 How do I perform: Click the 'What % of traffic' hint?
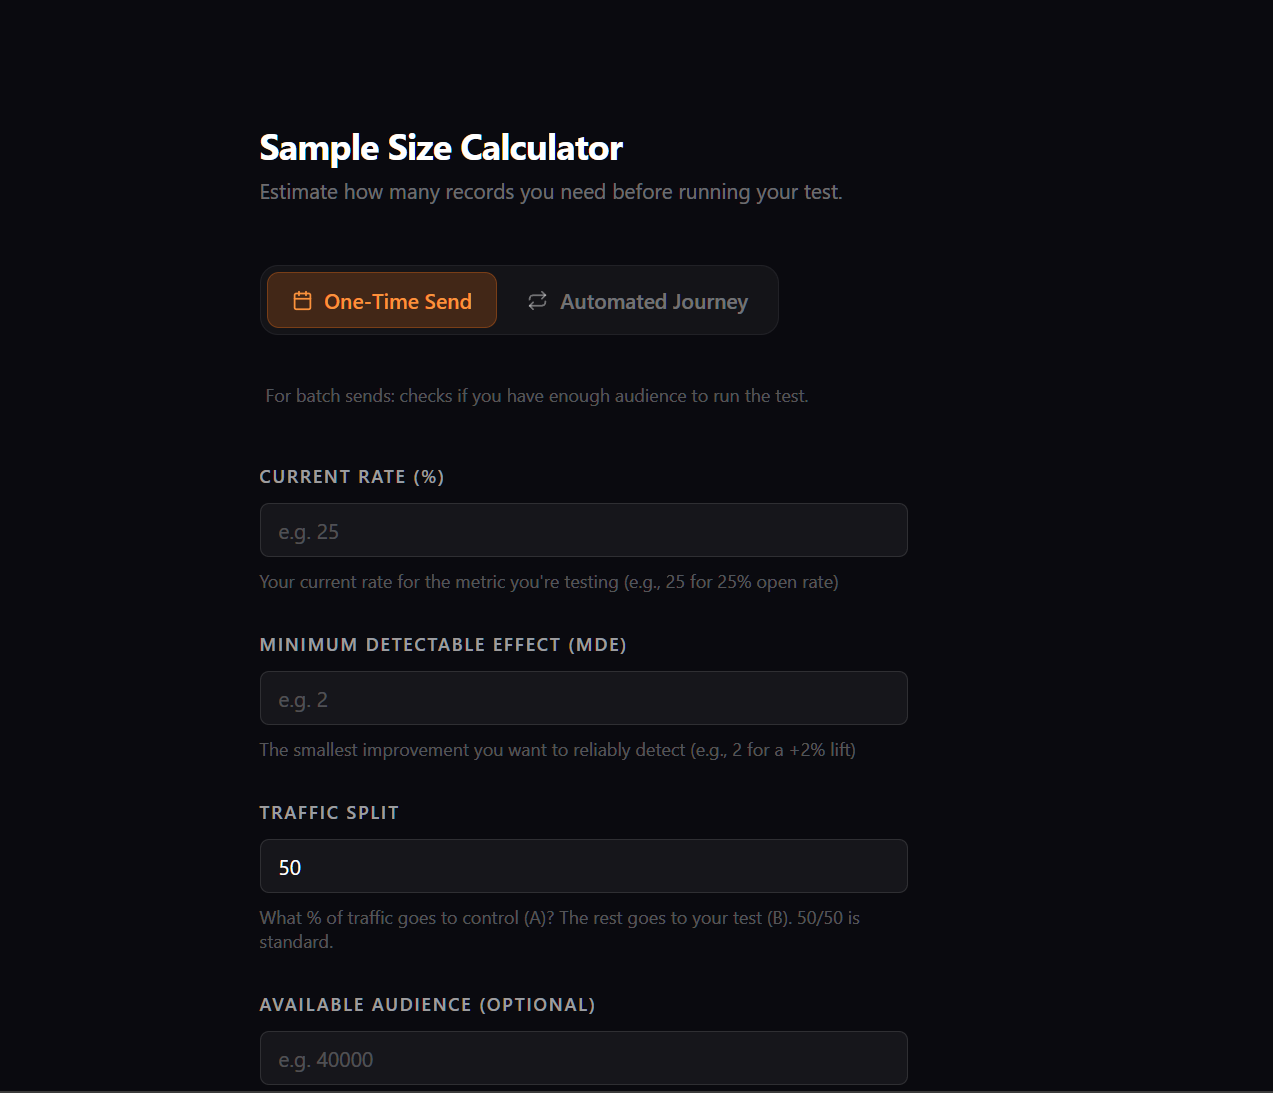pos(559,918)
